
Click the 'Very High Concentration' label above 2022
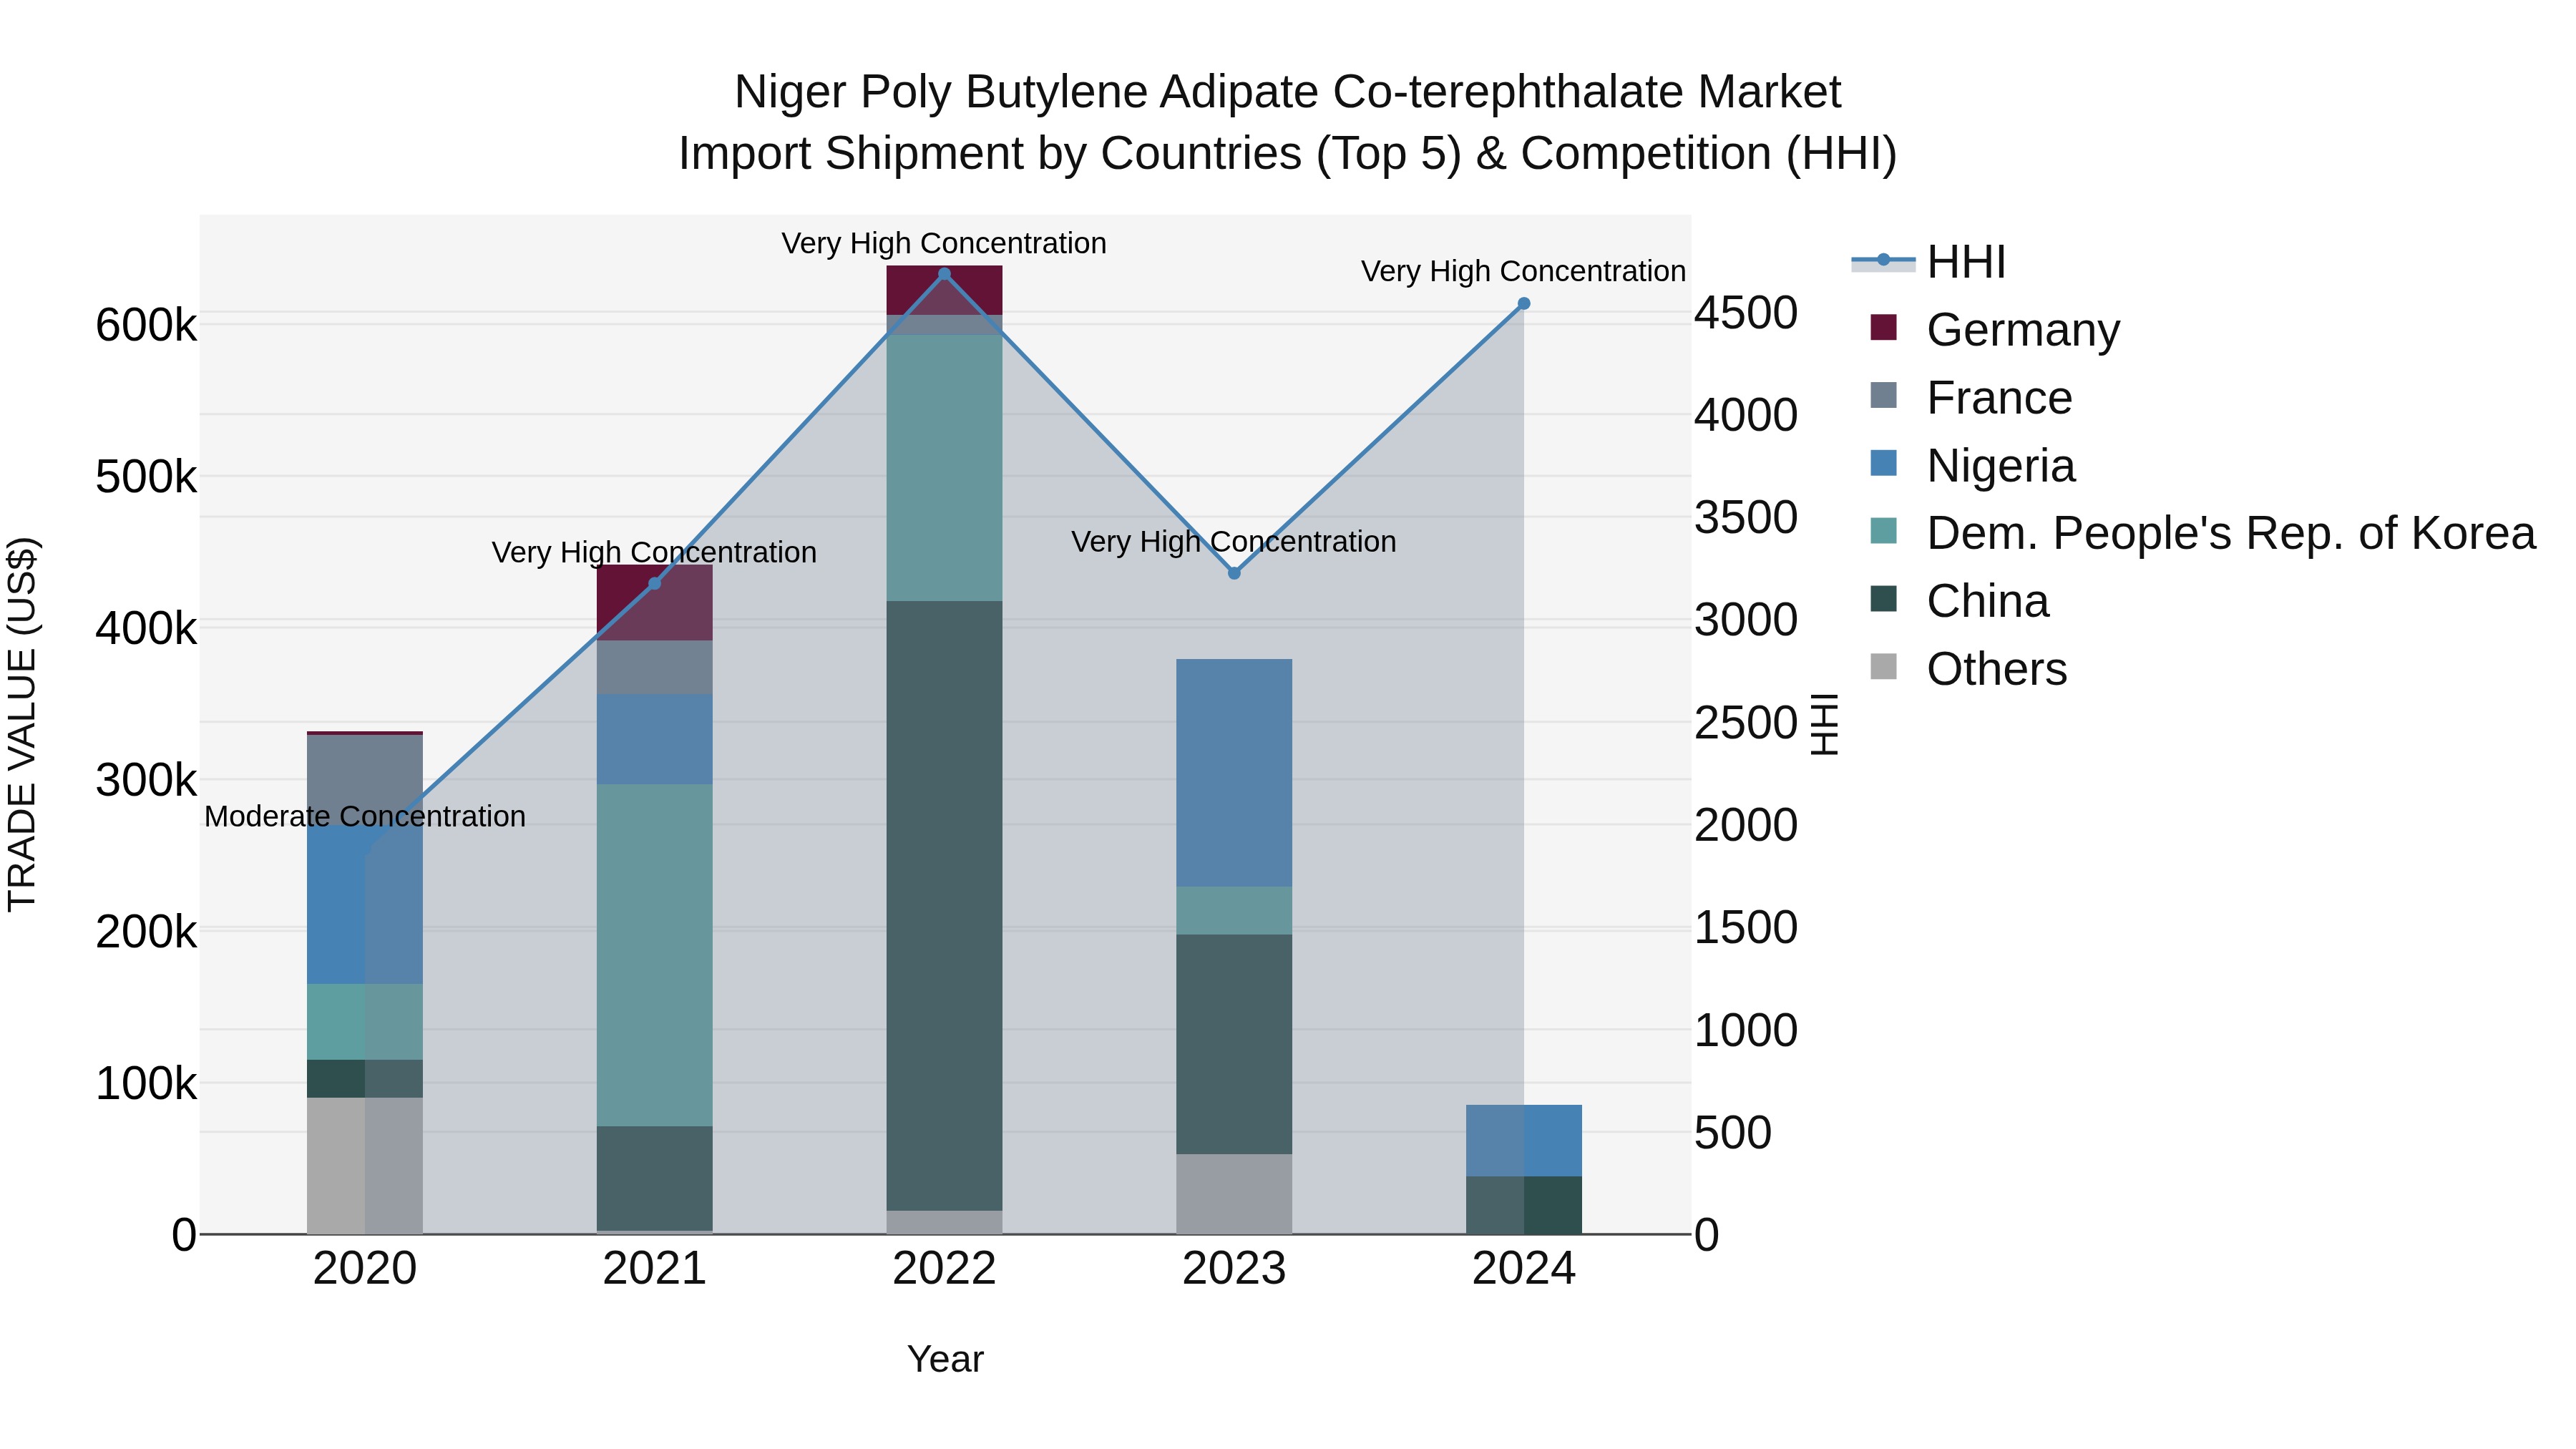(x=944, y=244)
